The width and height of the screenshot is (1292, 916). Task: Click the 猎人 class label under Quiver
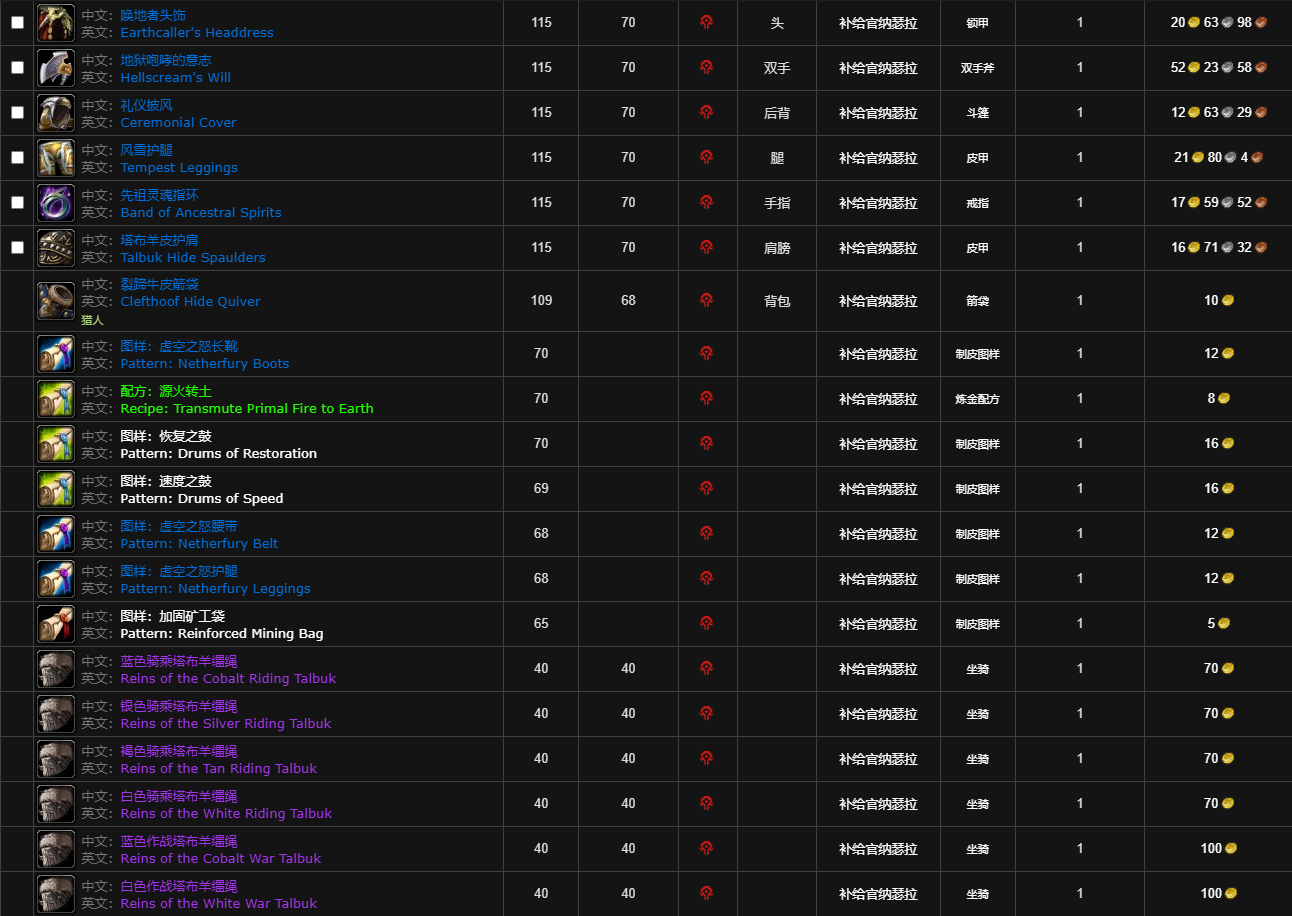(x=92, y=320)
